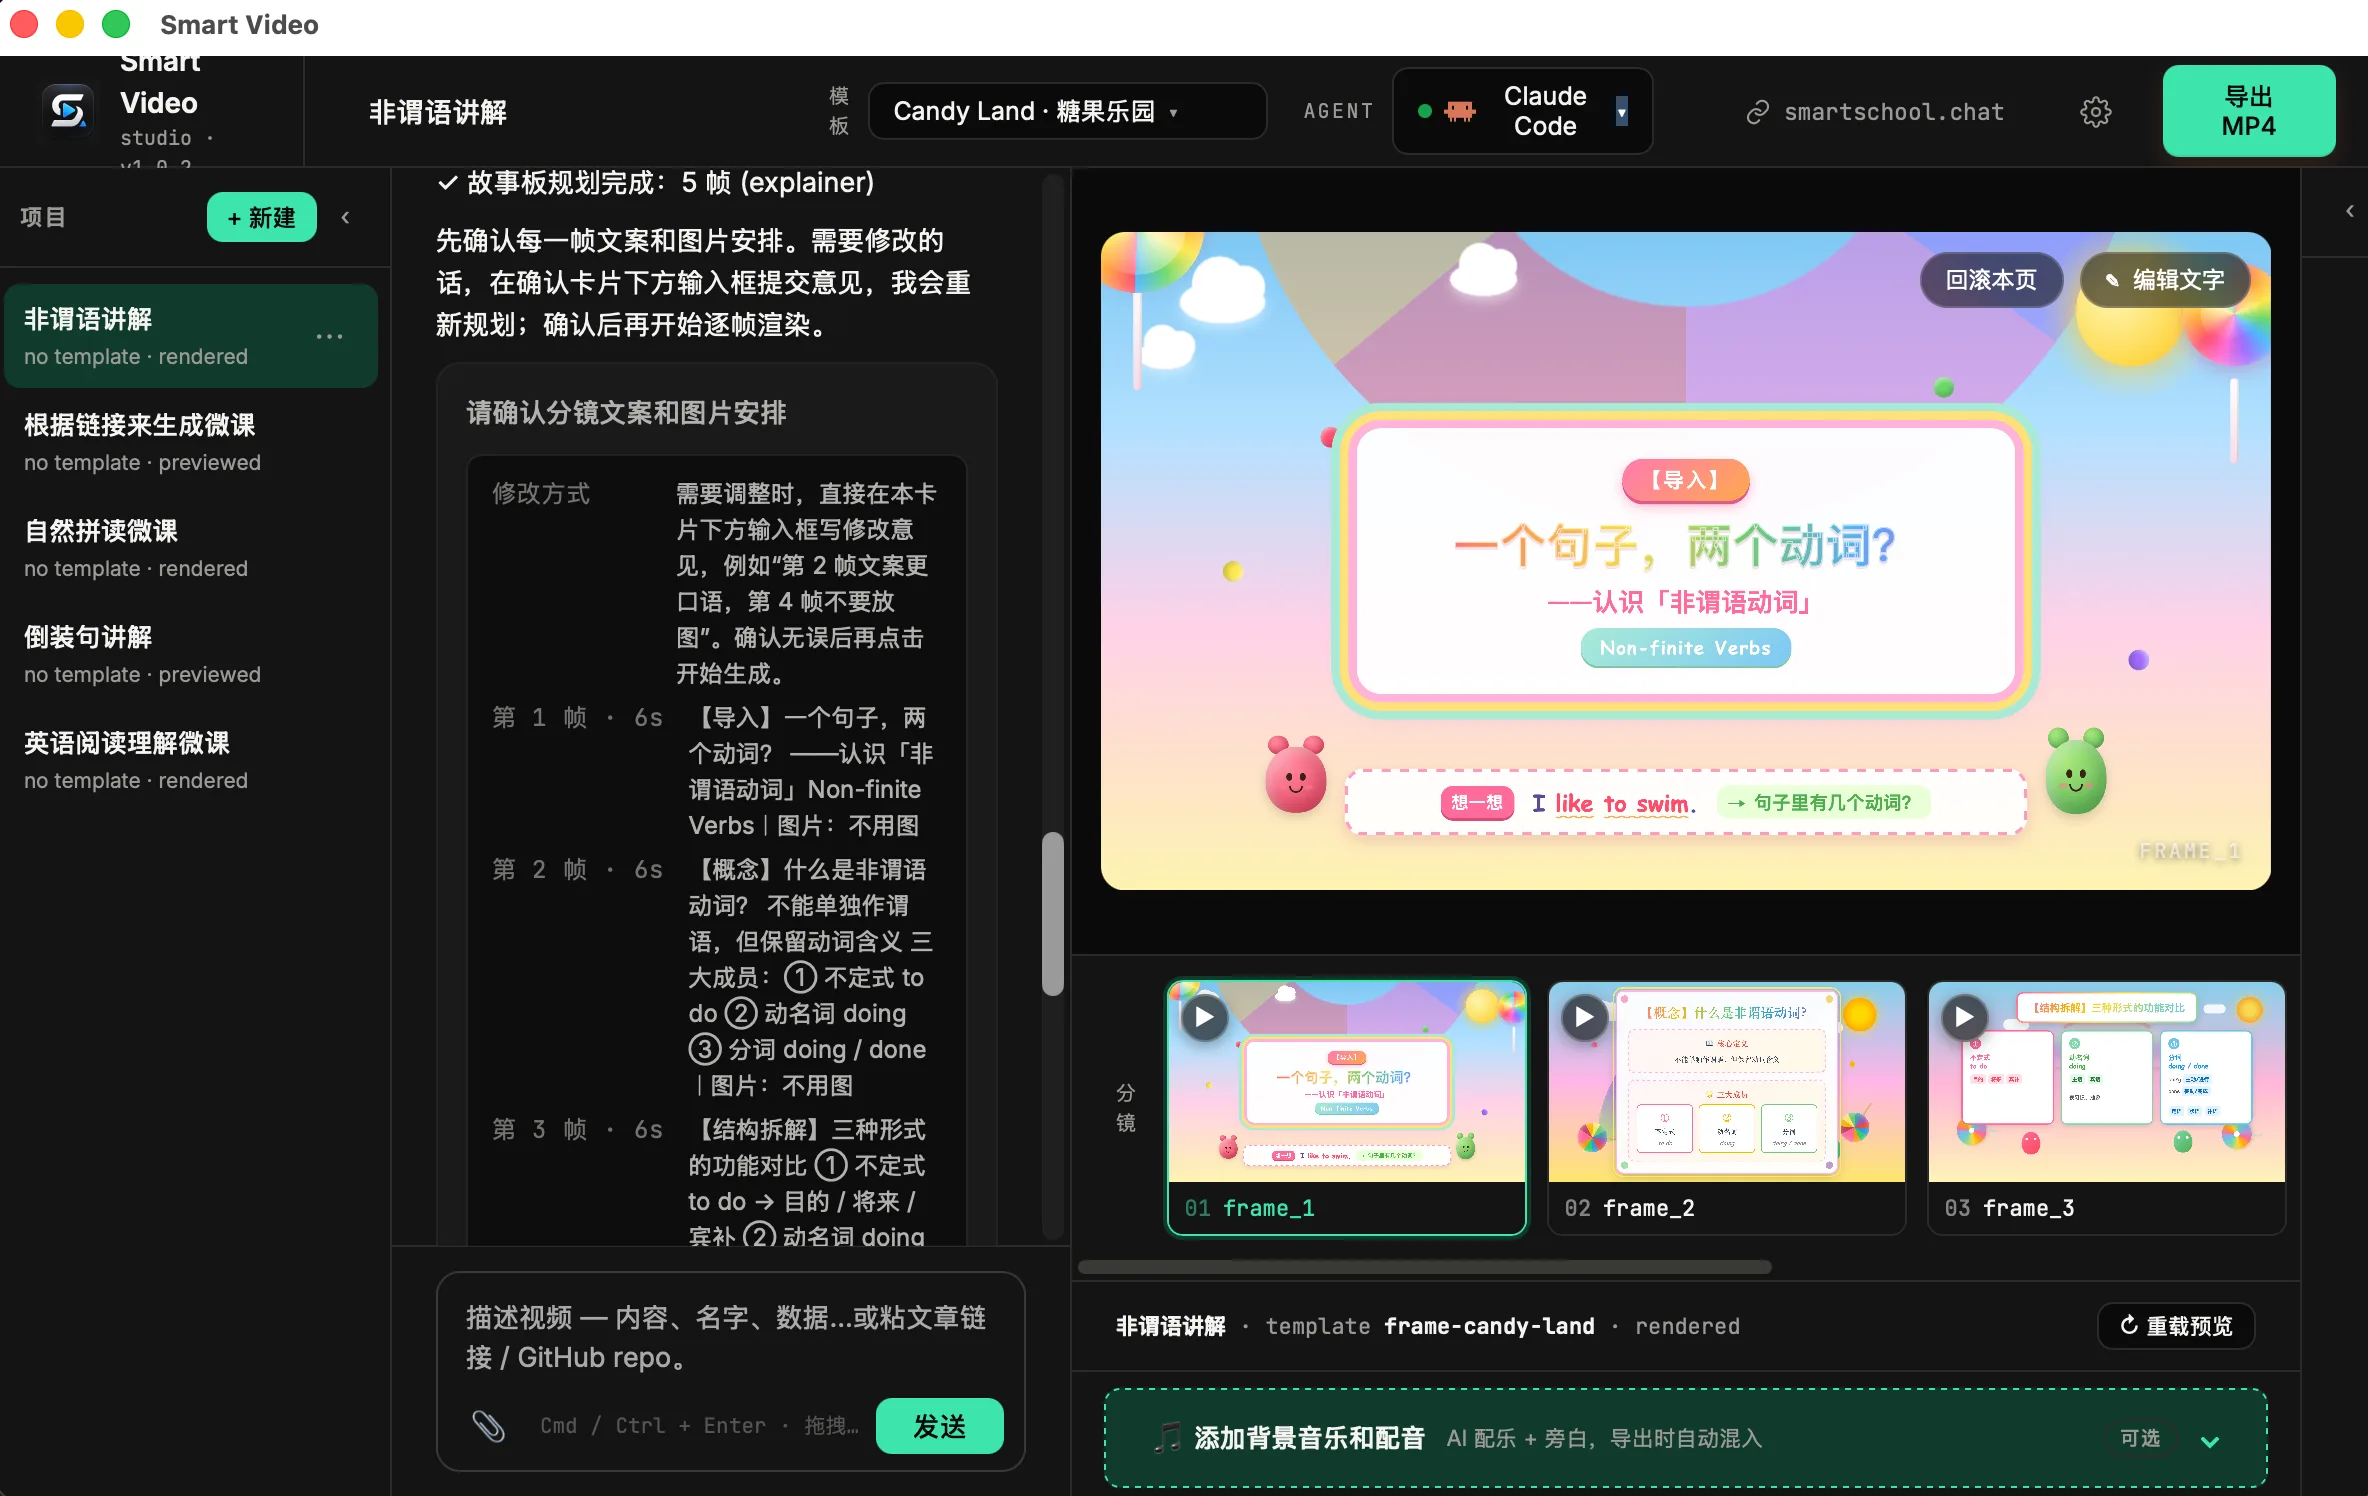This screenshot has width=2368, height=1496.
Task: Click the 第 2 帧 · 6s row label
Action: pos(577,870)
